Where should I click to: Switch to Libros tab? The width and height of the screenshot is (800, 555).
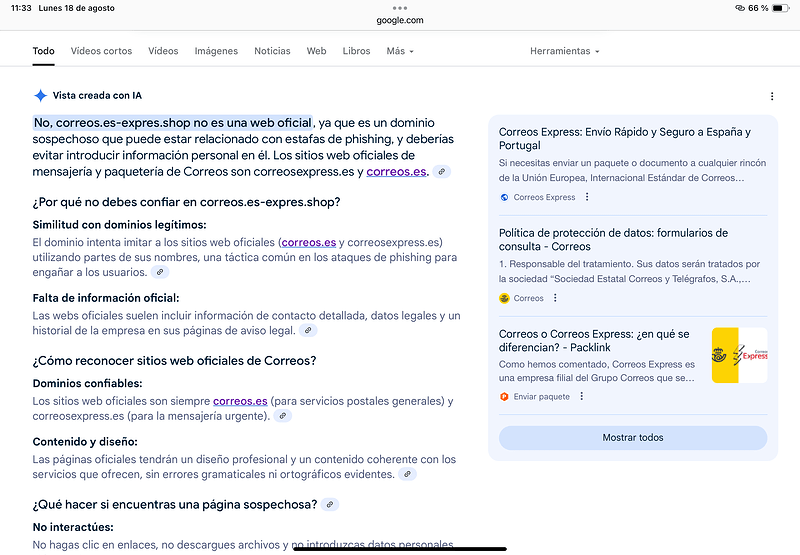[356, 51]
